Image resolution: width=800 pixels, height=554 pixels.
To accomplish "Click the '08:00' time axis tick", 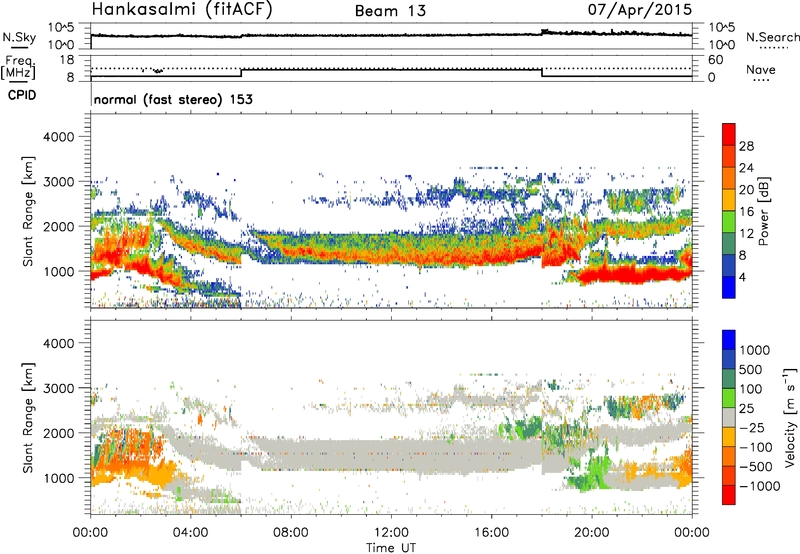I will point(291,533).
